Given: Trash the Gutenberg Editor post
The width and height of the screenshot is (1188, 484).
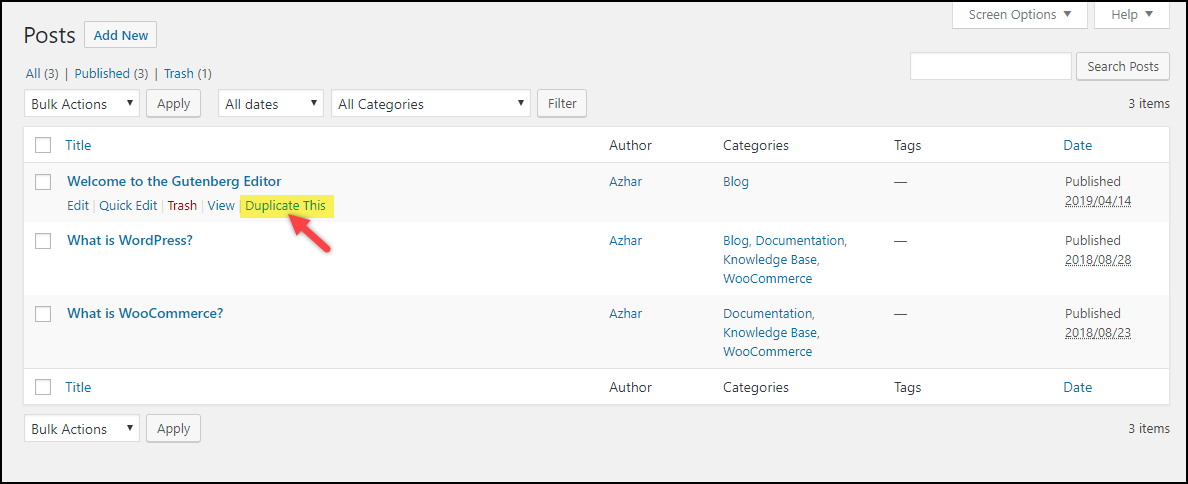Looking at the screenshot, I should coord(182,205).
